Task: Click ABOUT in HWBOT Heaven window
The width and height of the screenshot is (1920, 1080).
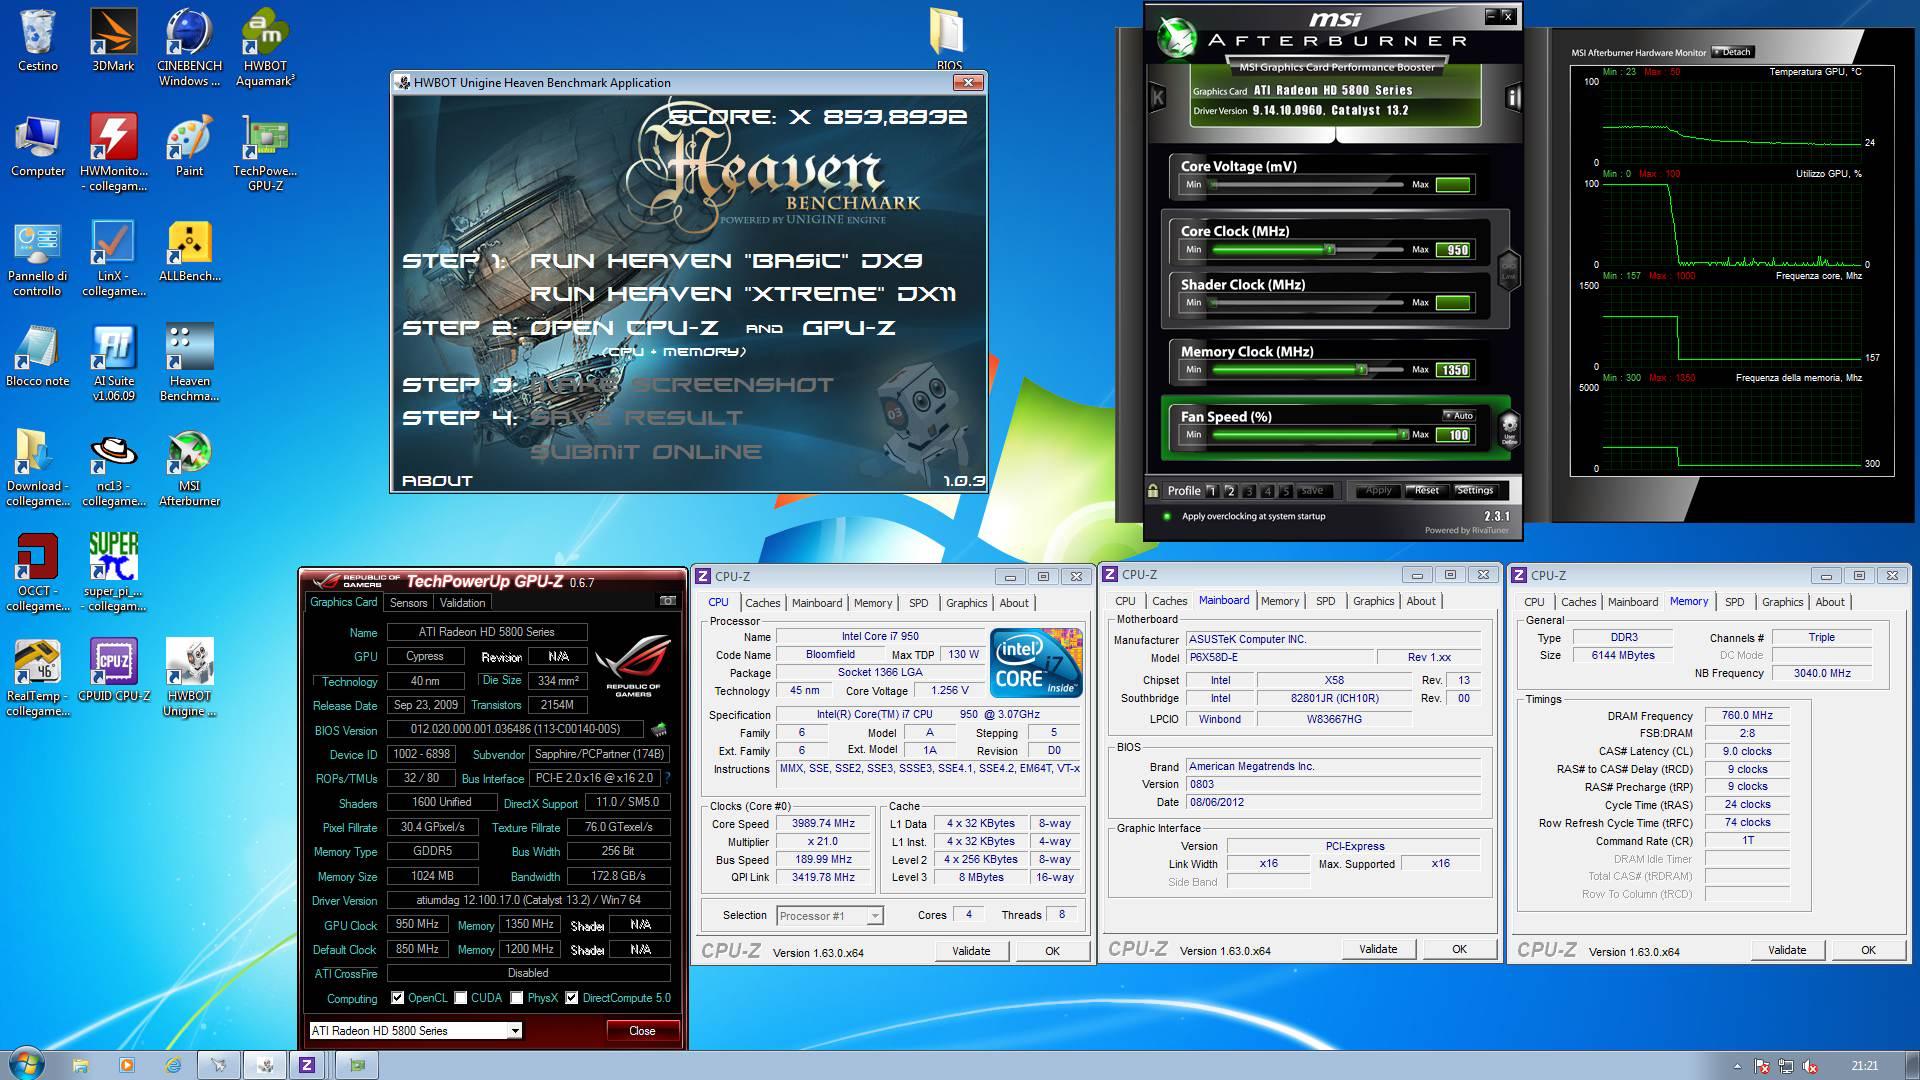Action: coord(437,480)
